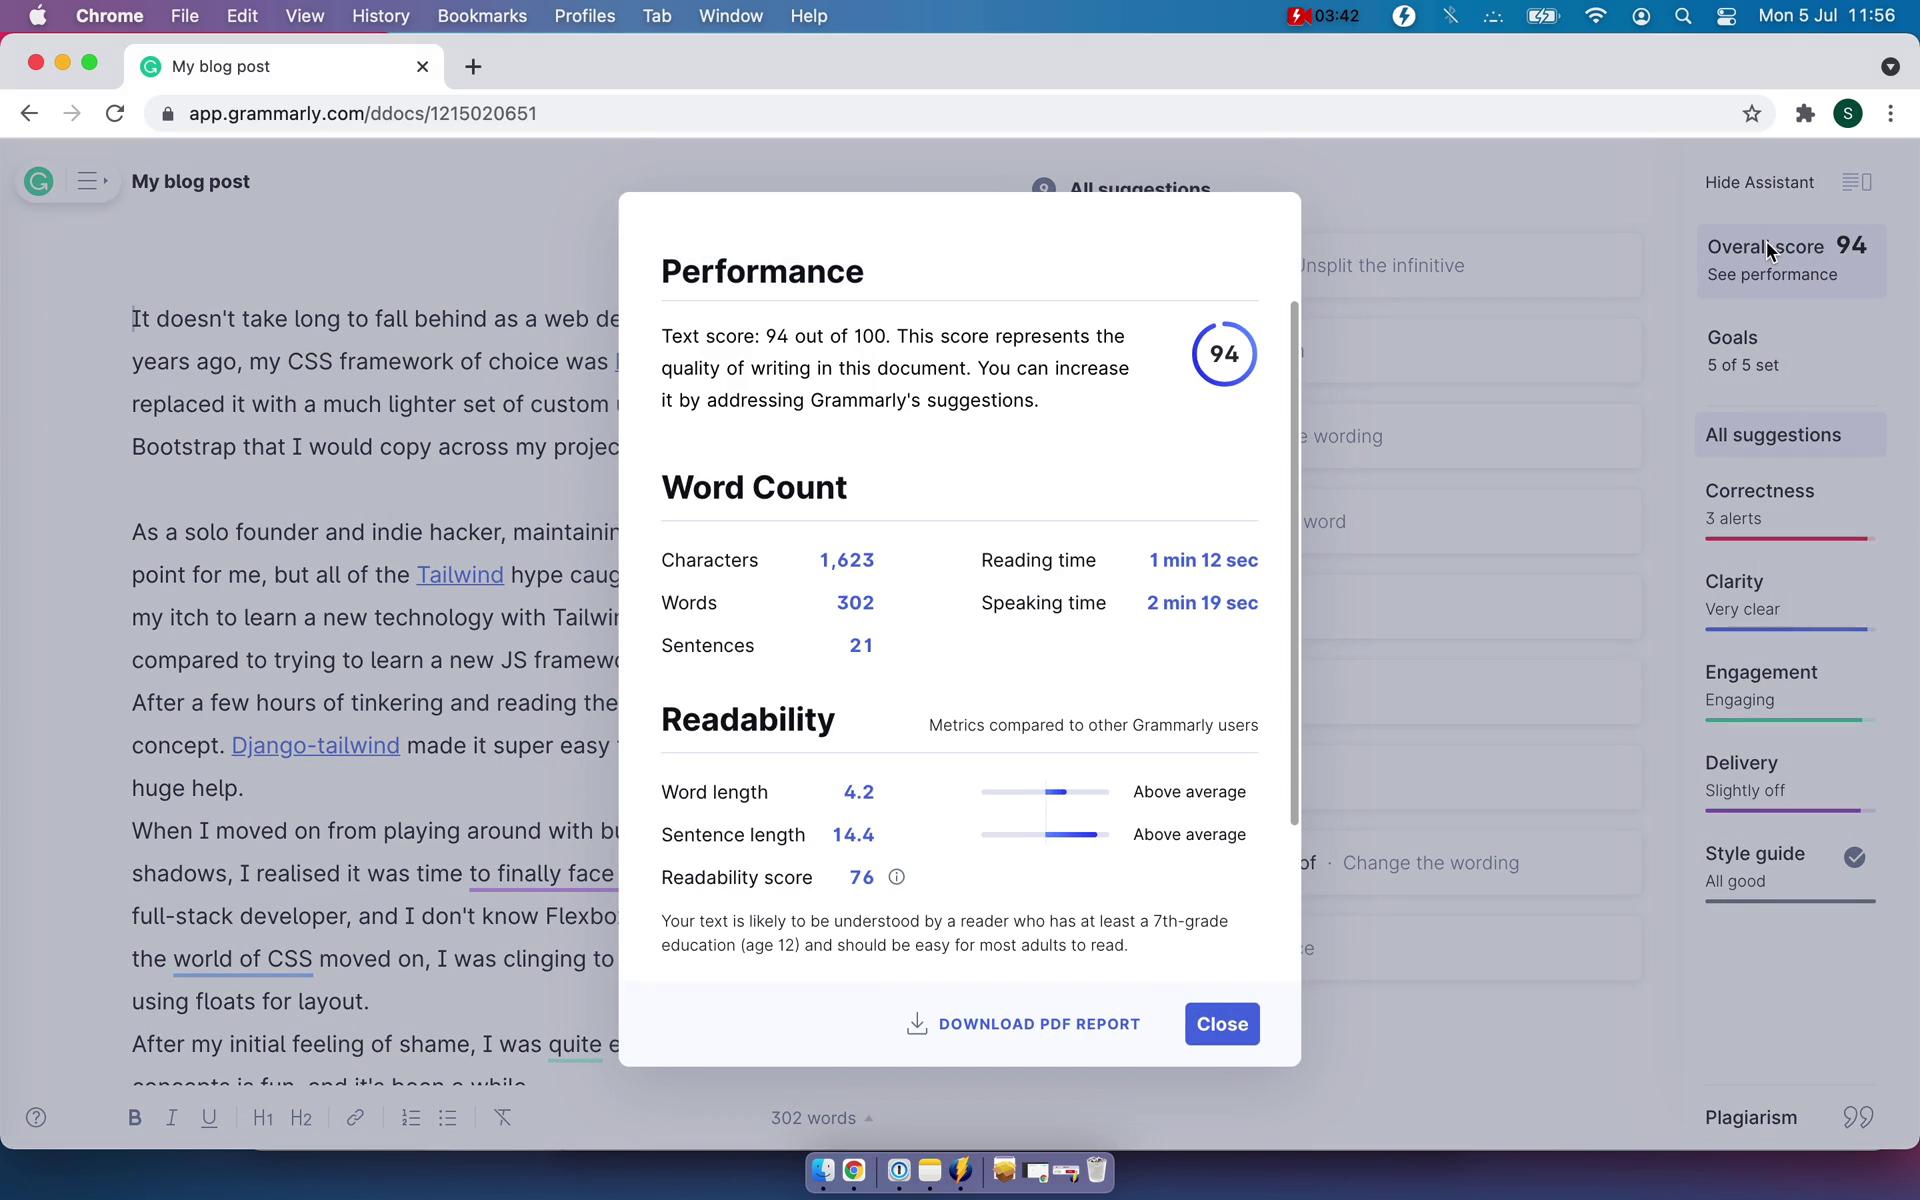Open the tab search dropdown arrow
Screen dimensions: 1920x1200
click(1890, 66)
